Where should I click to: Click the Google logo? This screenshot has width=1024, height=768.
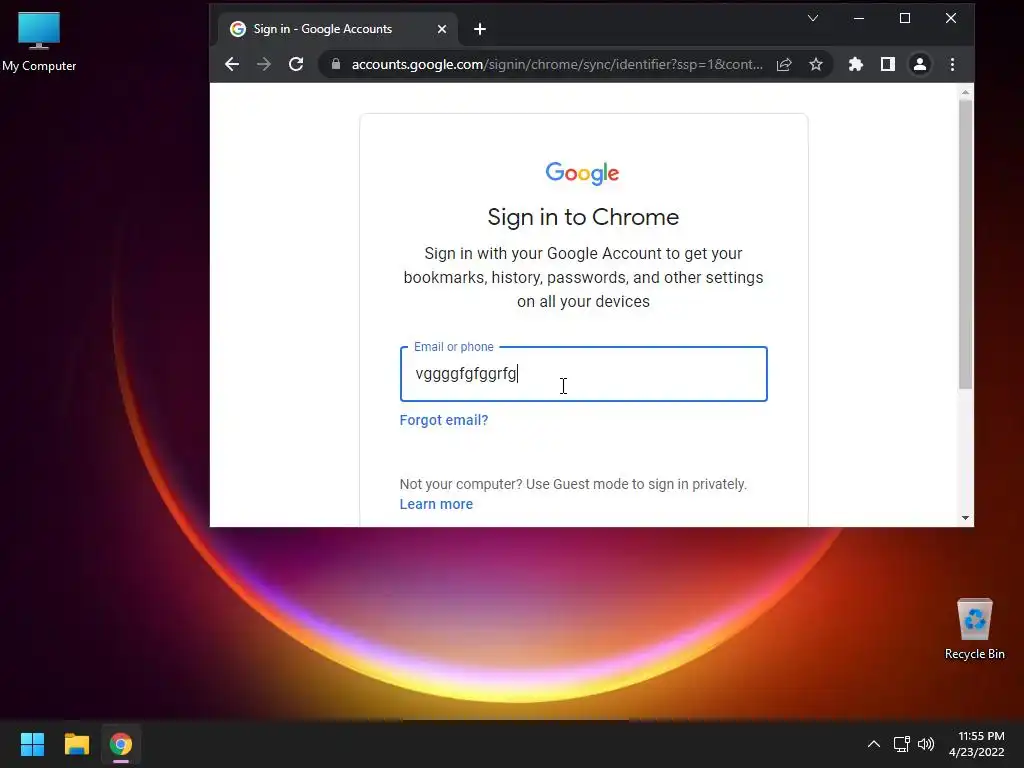583,173
